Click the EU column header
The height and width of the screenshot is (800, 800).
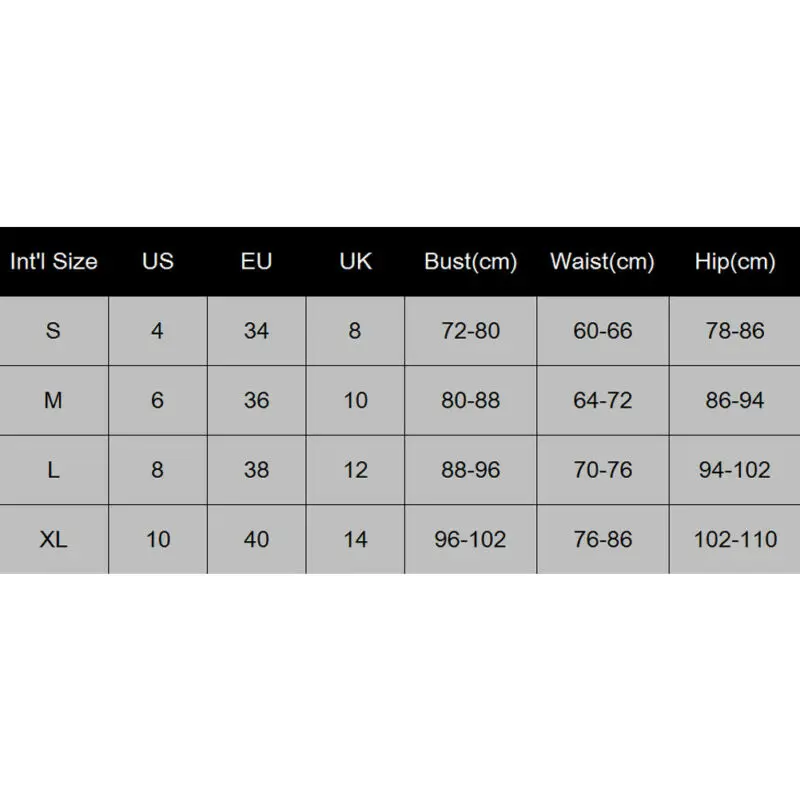point(256,262)
